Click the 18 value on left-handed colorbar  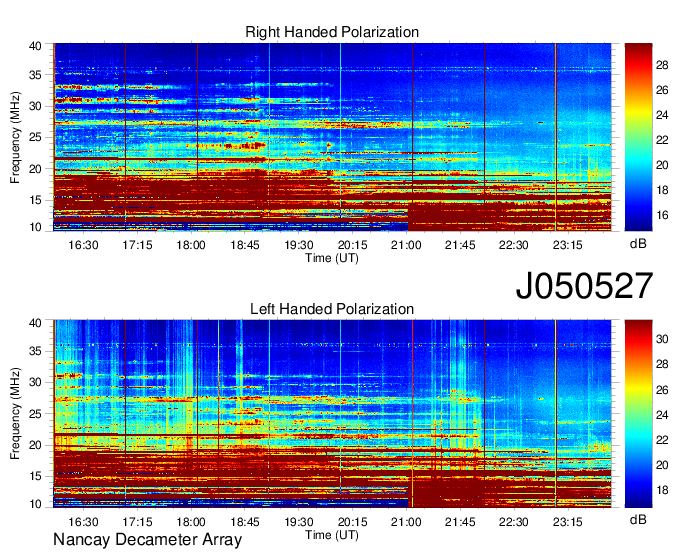(662, 490)
